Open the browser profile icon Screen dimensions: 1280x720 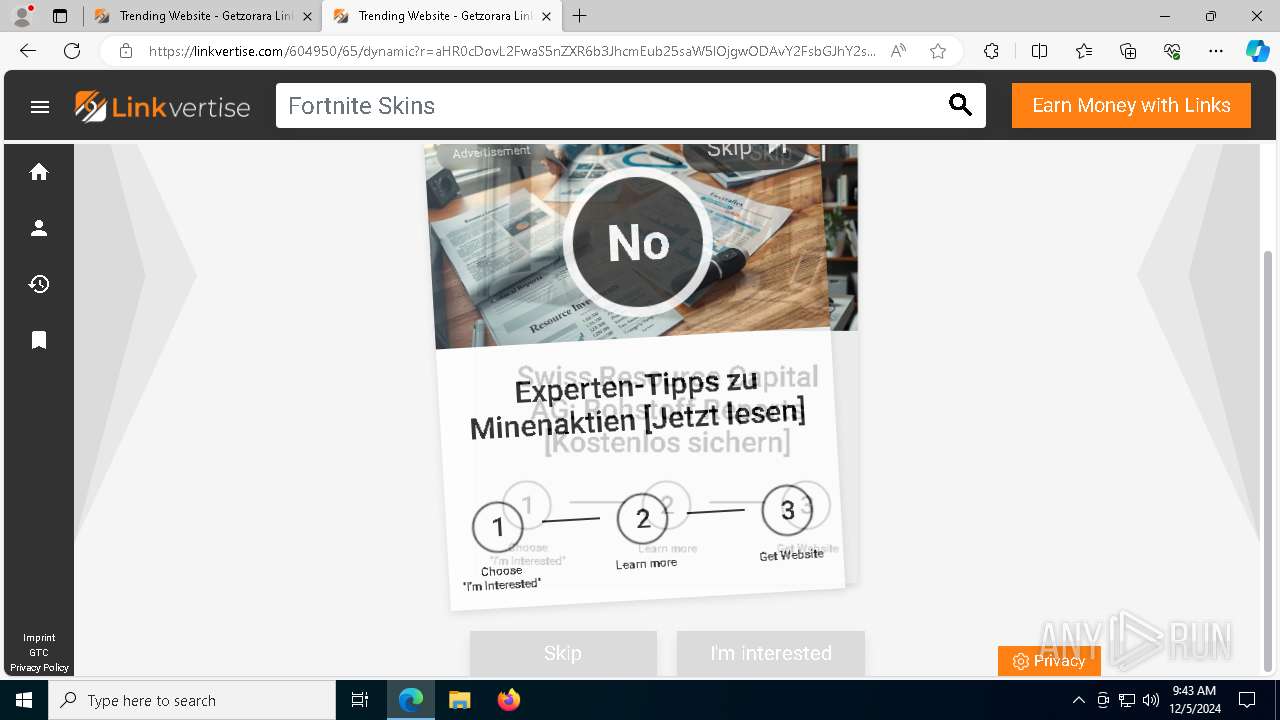pos(22,16)
